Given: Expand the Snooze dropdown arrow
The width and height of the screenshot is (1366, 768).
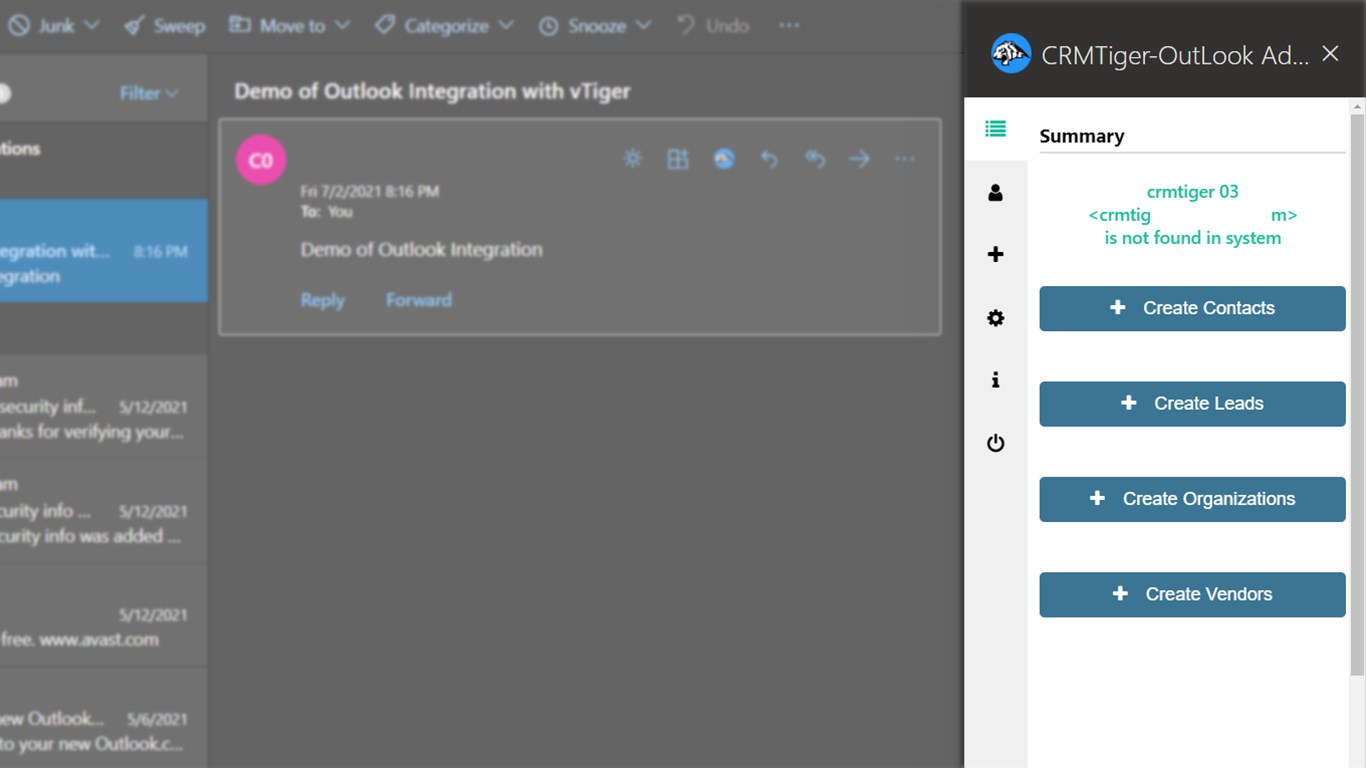Looking at the screenshot, I should coord(643,26).
